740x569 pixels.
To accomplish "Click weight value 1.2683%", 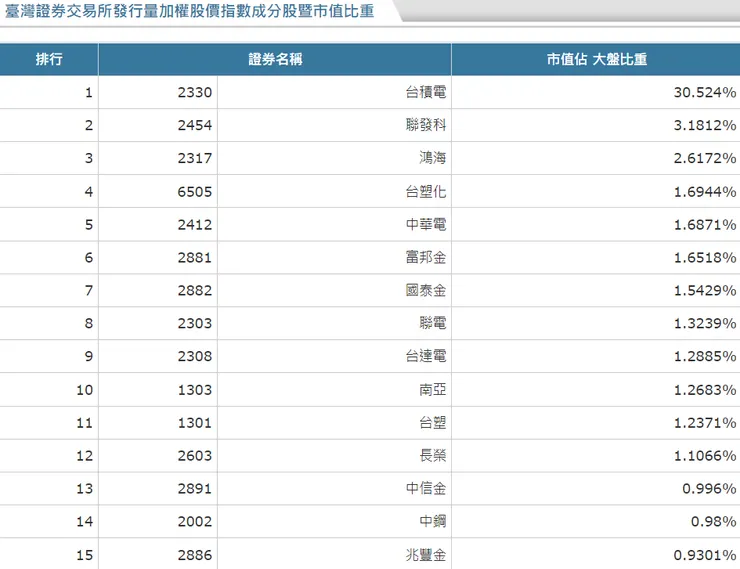I will pos(705,390).
